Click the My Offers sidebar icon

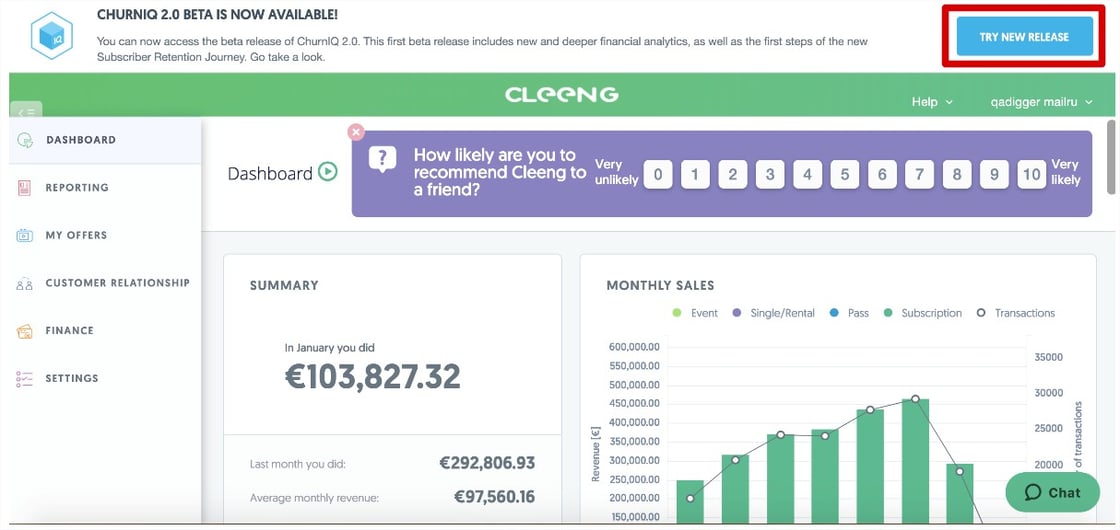[x=24, y=236]
